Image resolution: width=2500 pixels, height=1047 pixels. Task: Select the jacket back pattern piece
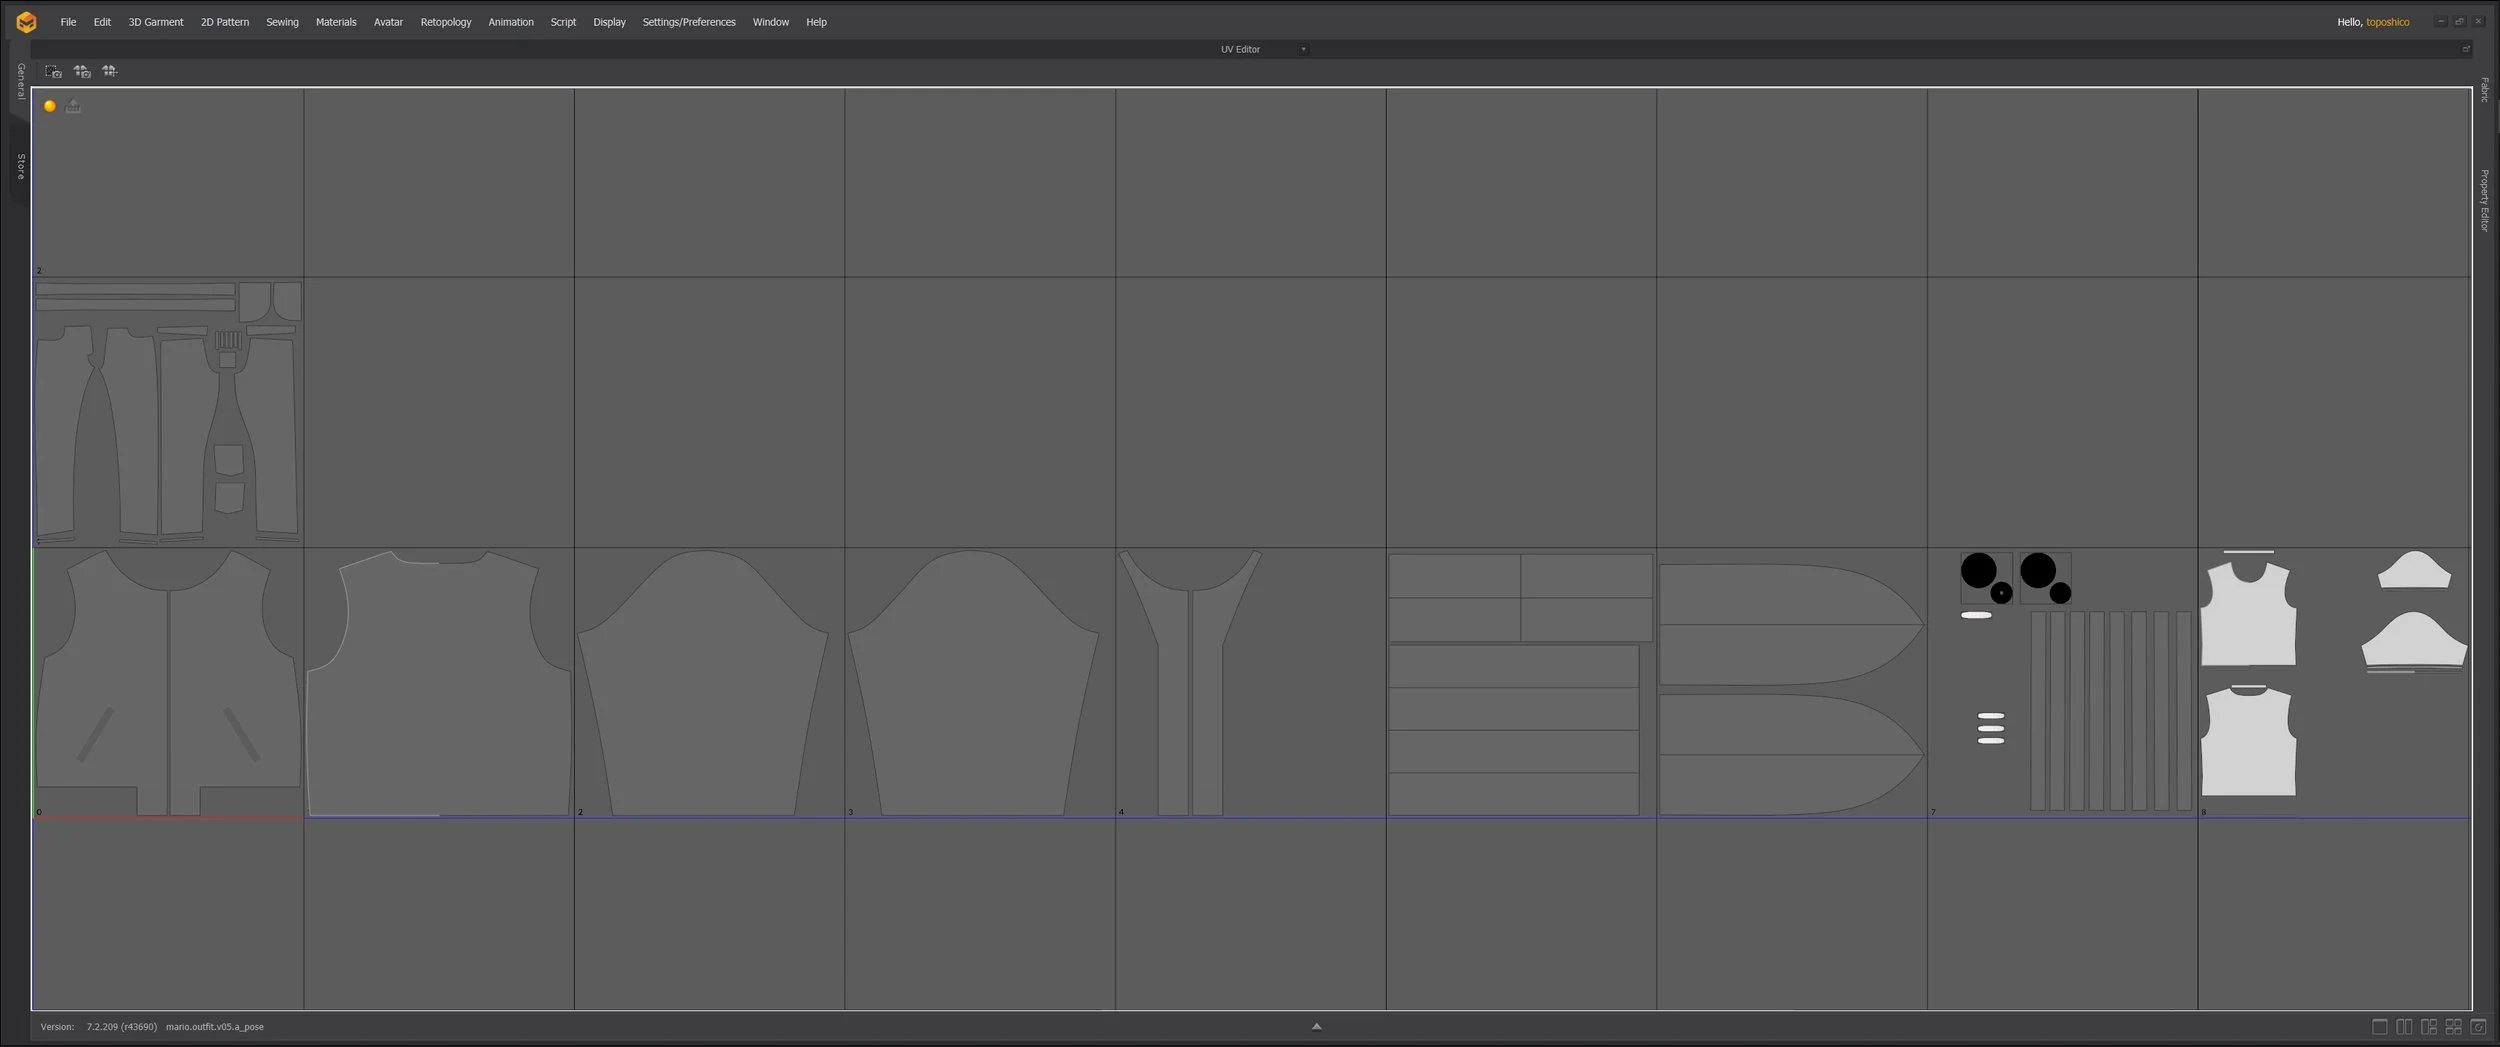tap(439, 683)
